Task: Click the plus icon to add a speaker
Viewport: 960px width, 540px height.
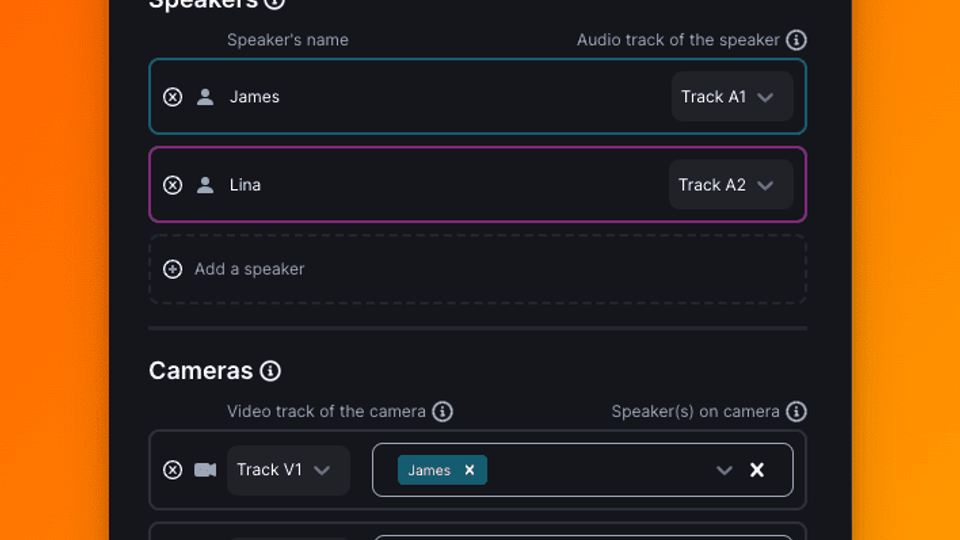Action: click(173, 269)
